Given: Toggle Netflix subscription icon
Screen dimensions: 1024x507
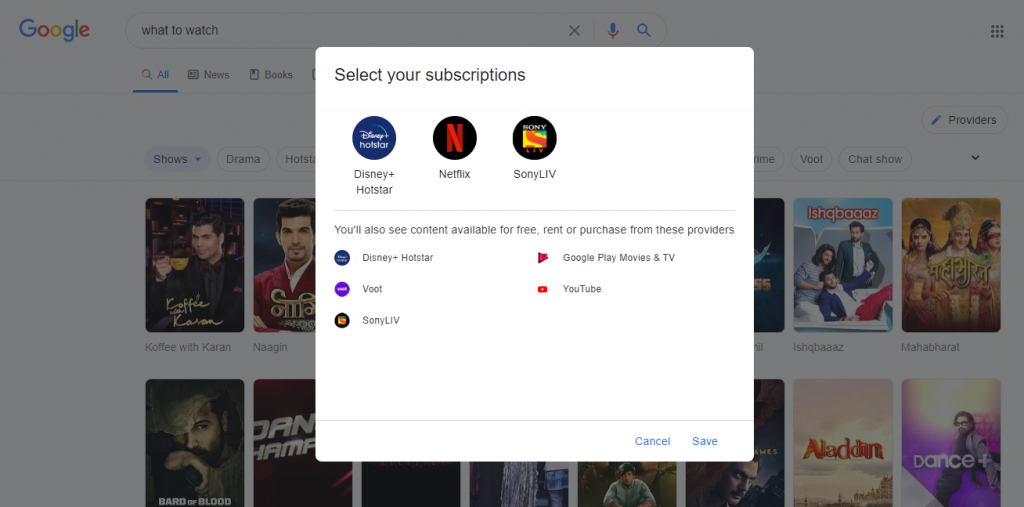Looking at the screenshot, I should click(455, 138).
